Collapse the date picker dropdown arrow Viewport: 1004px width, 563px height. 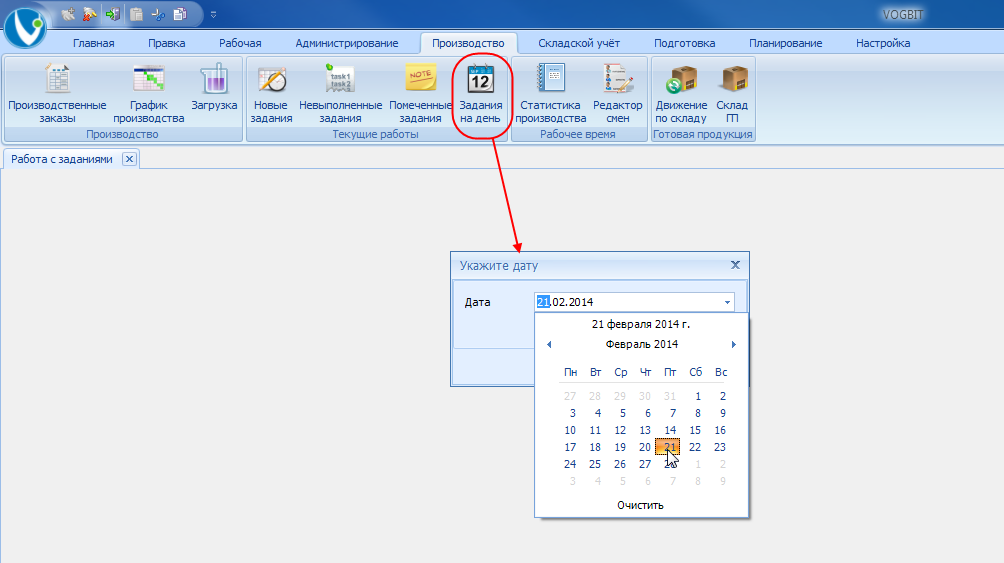[727, 302]
